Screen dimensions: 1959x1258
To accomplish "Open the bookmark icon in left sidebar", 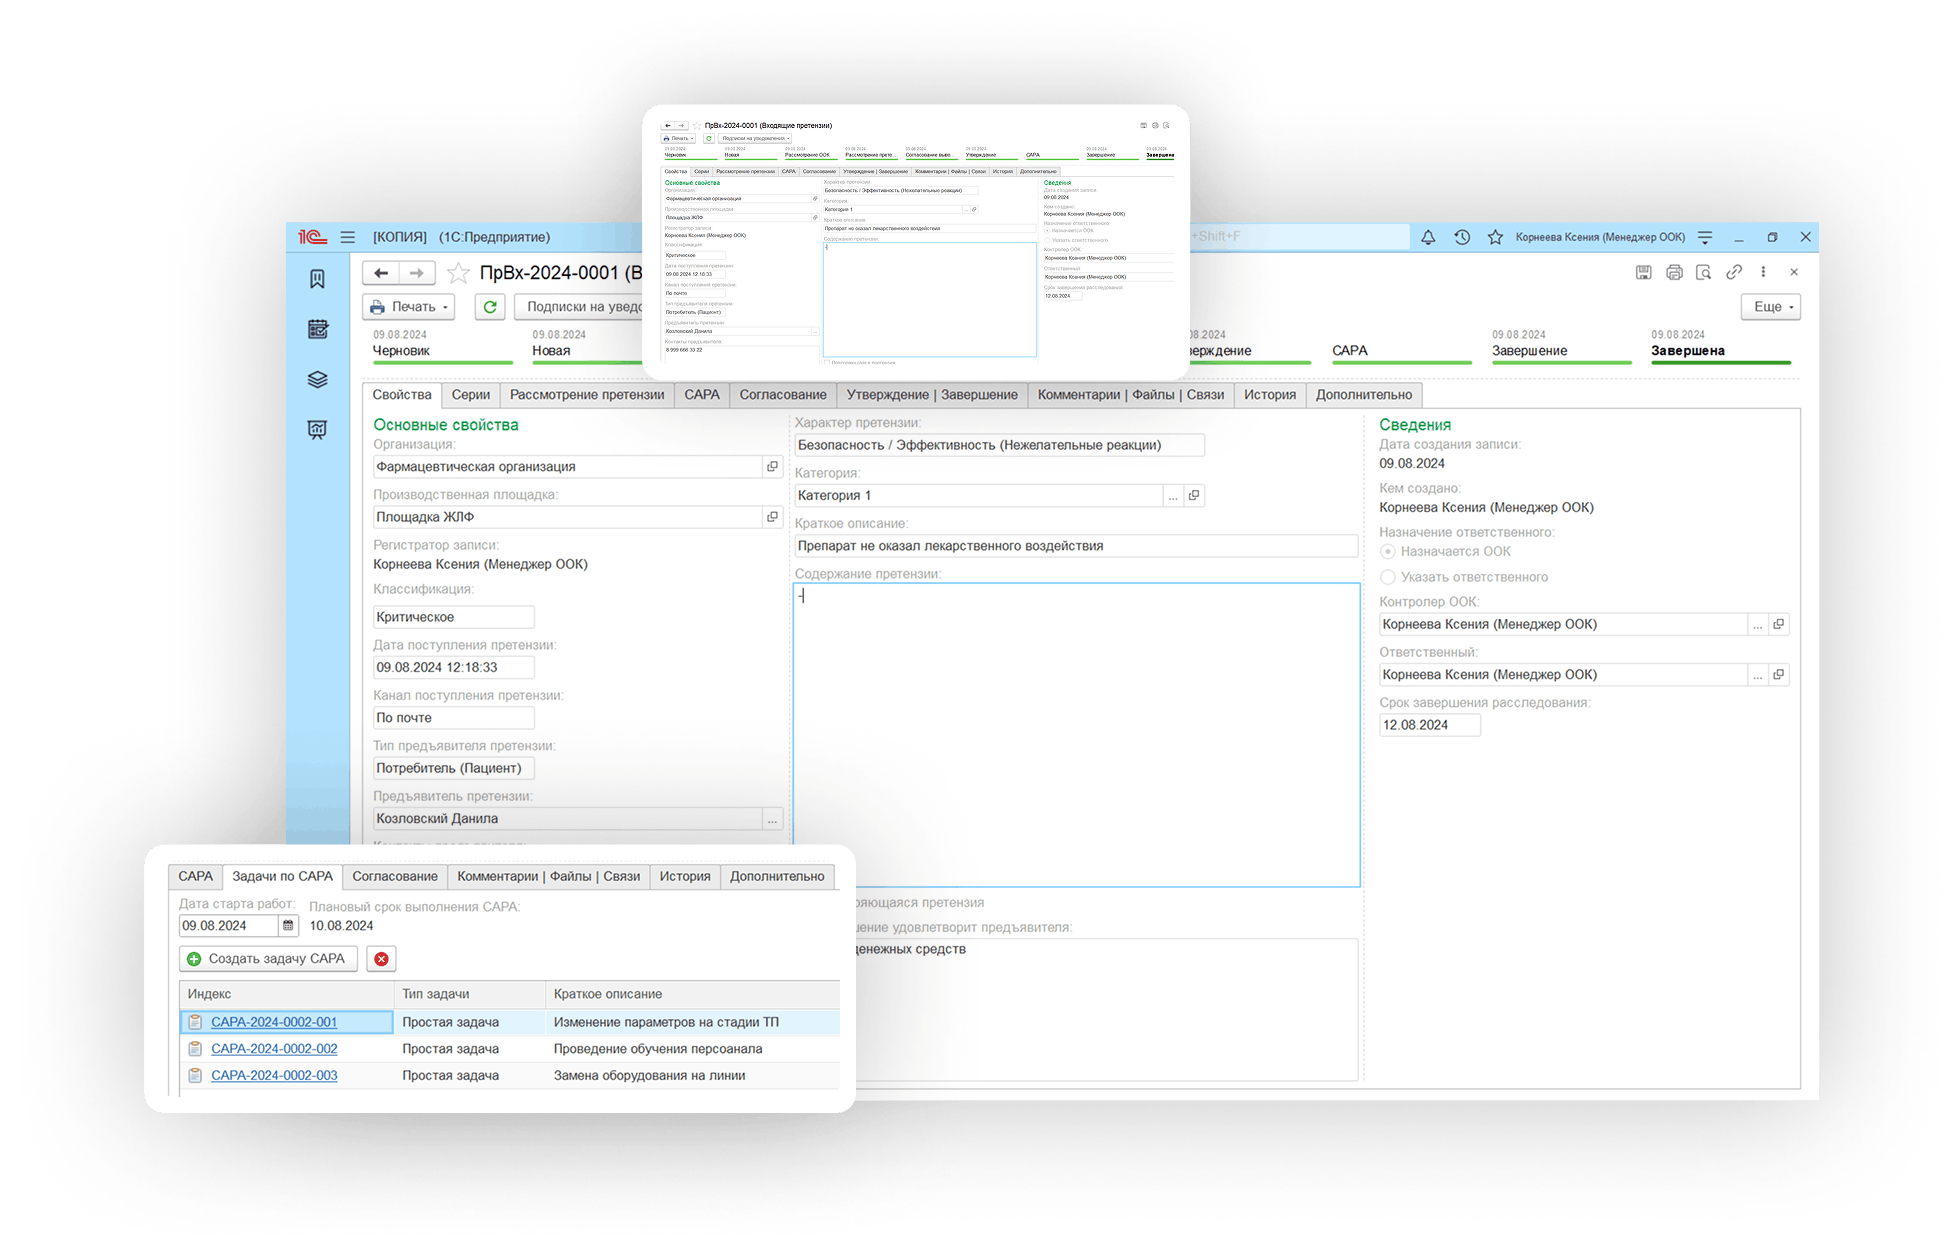I will [317, 279].
